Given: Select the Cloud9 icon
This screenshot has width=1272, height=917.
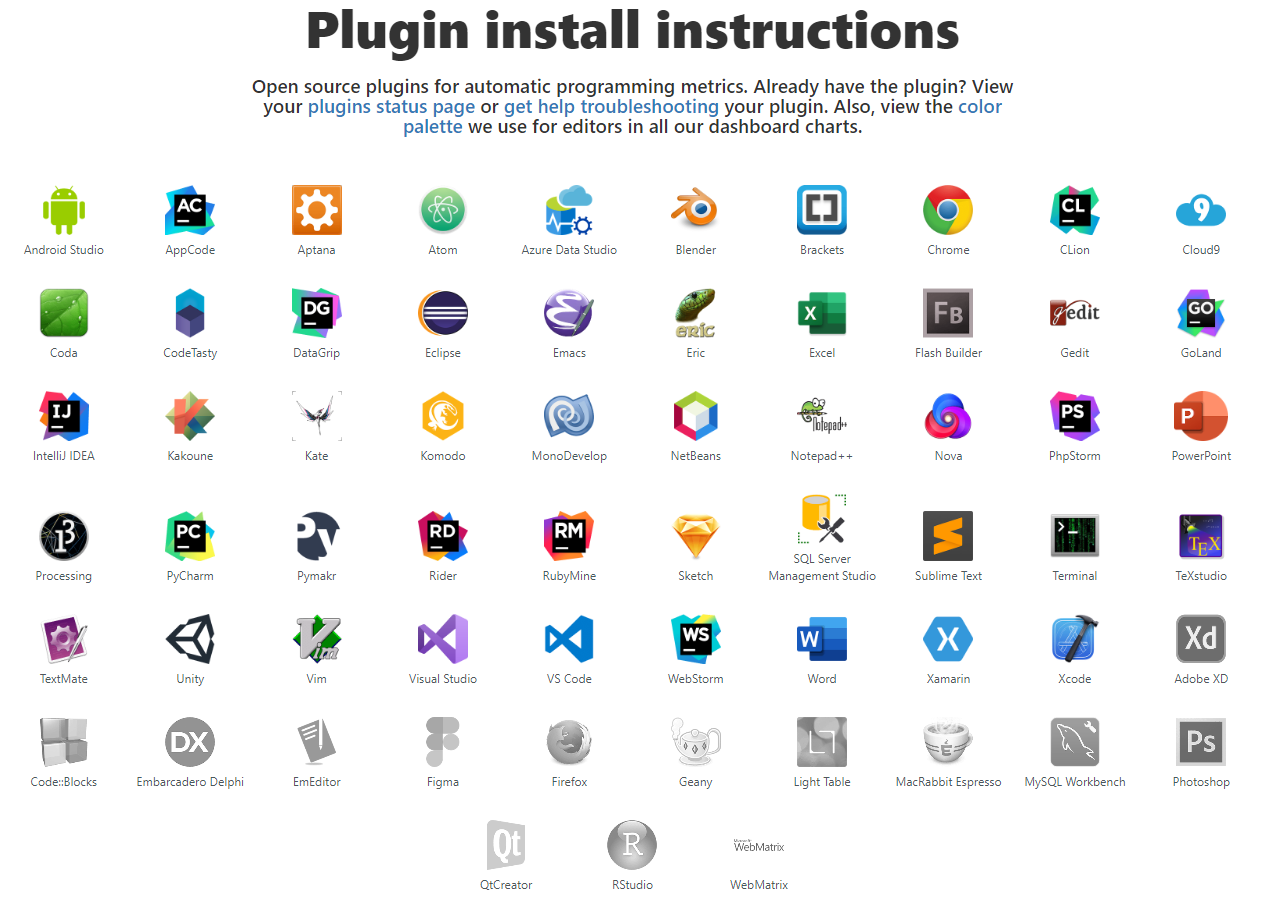Looking at the screenshot, I should (x=1201, y=210).
